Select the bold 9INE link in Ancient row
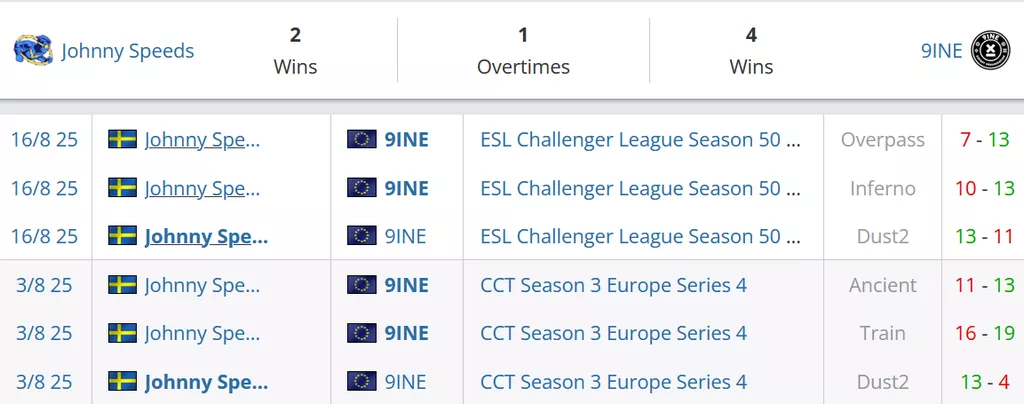1024x404 pixels. tap(406, 285)
